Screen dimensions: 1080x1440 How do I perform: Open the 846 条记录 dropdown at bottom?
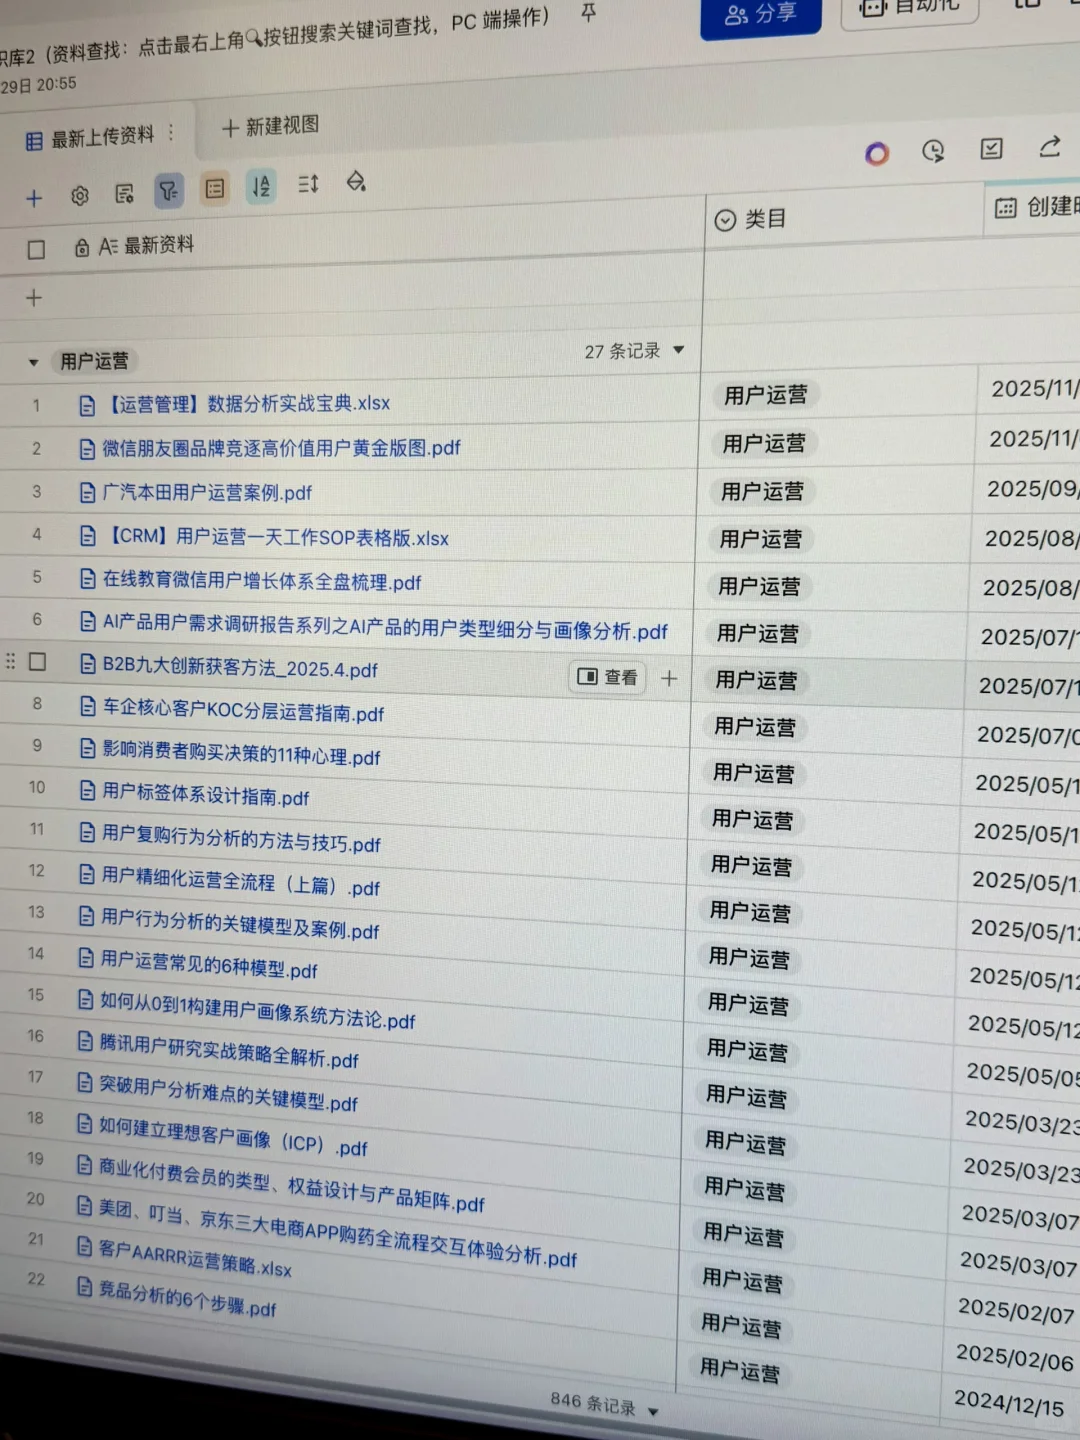[653, 1411]
